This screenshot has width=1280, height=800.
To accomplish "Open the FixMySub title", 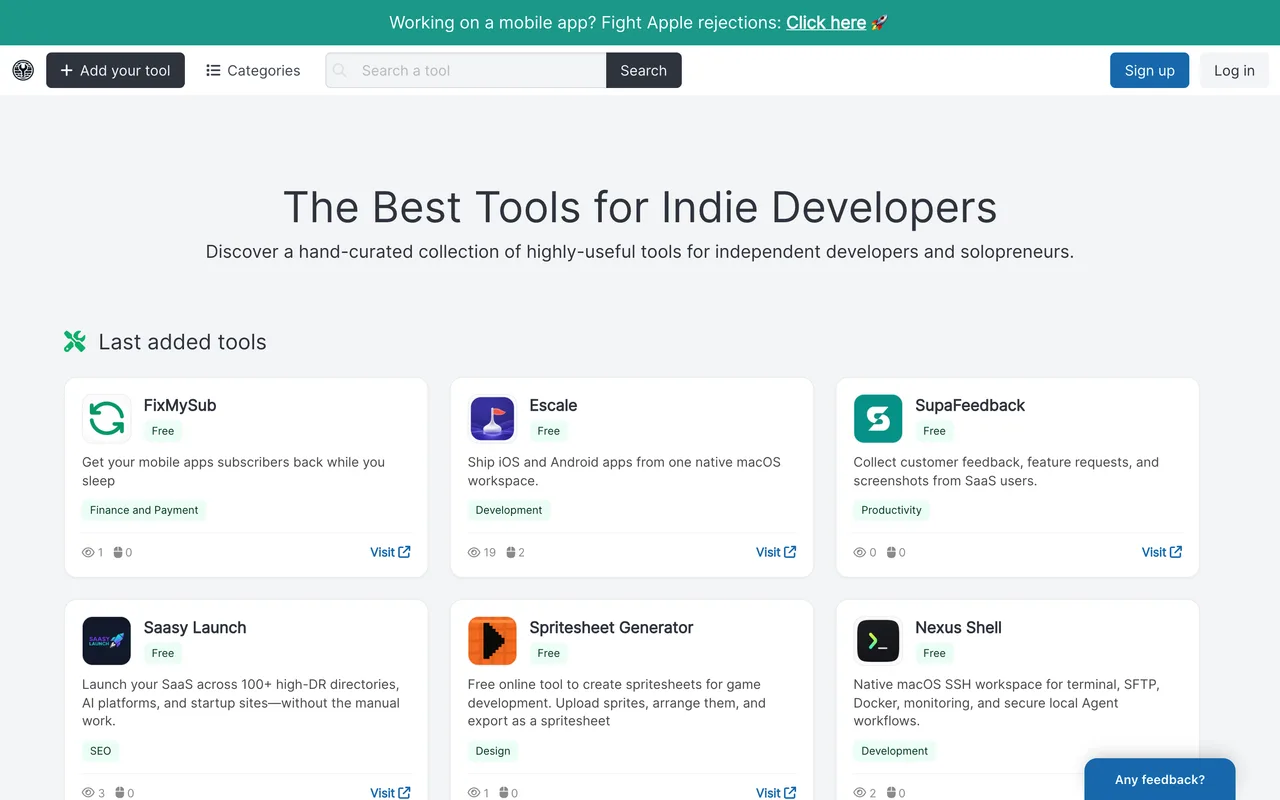I will point(180,405).
